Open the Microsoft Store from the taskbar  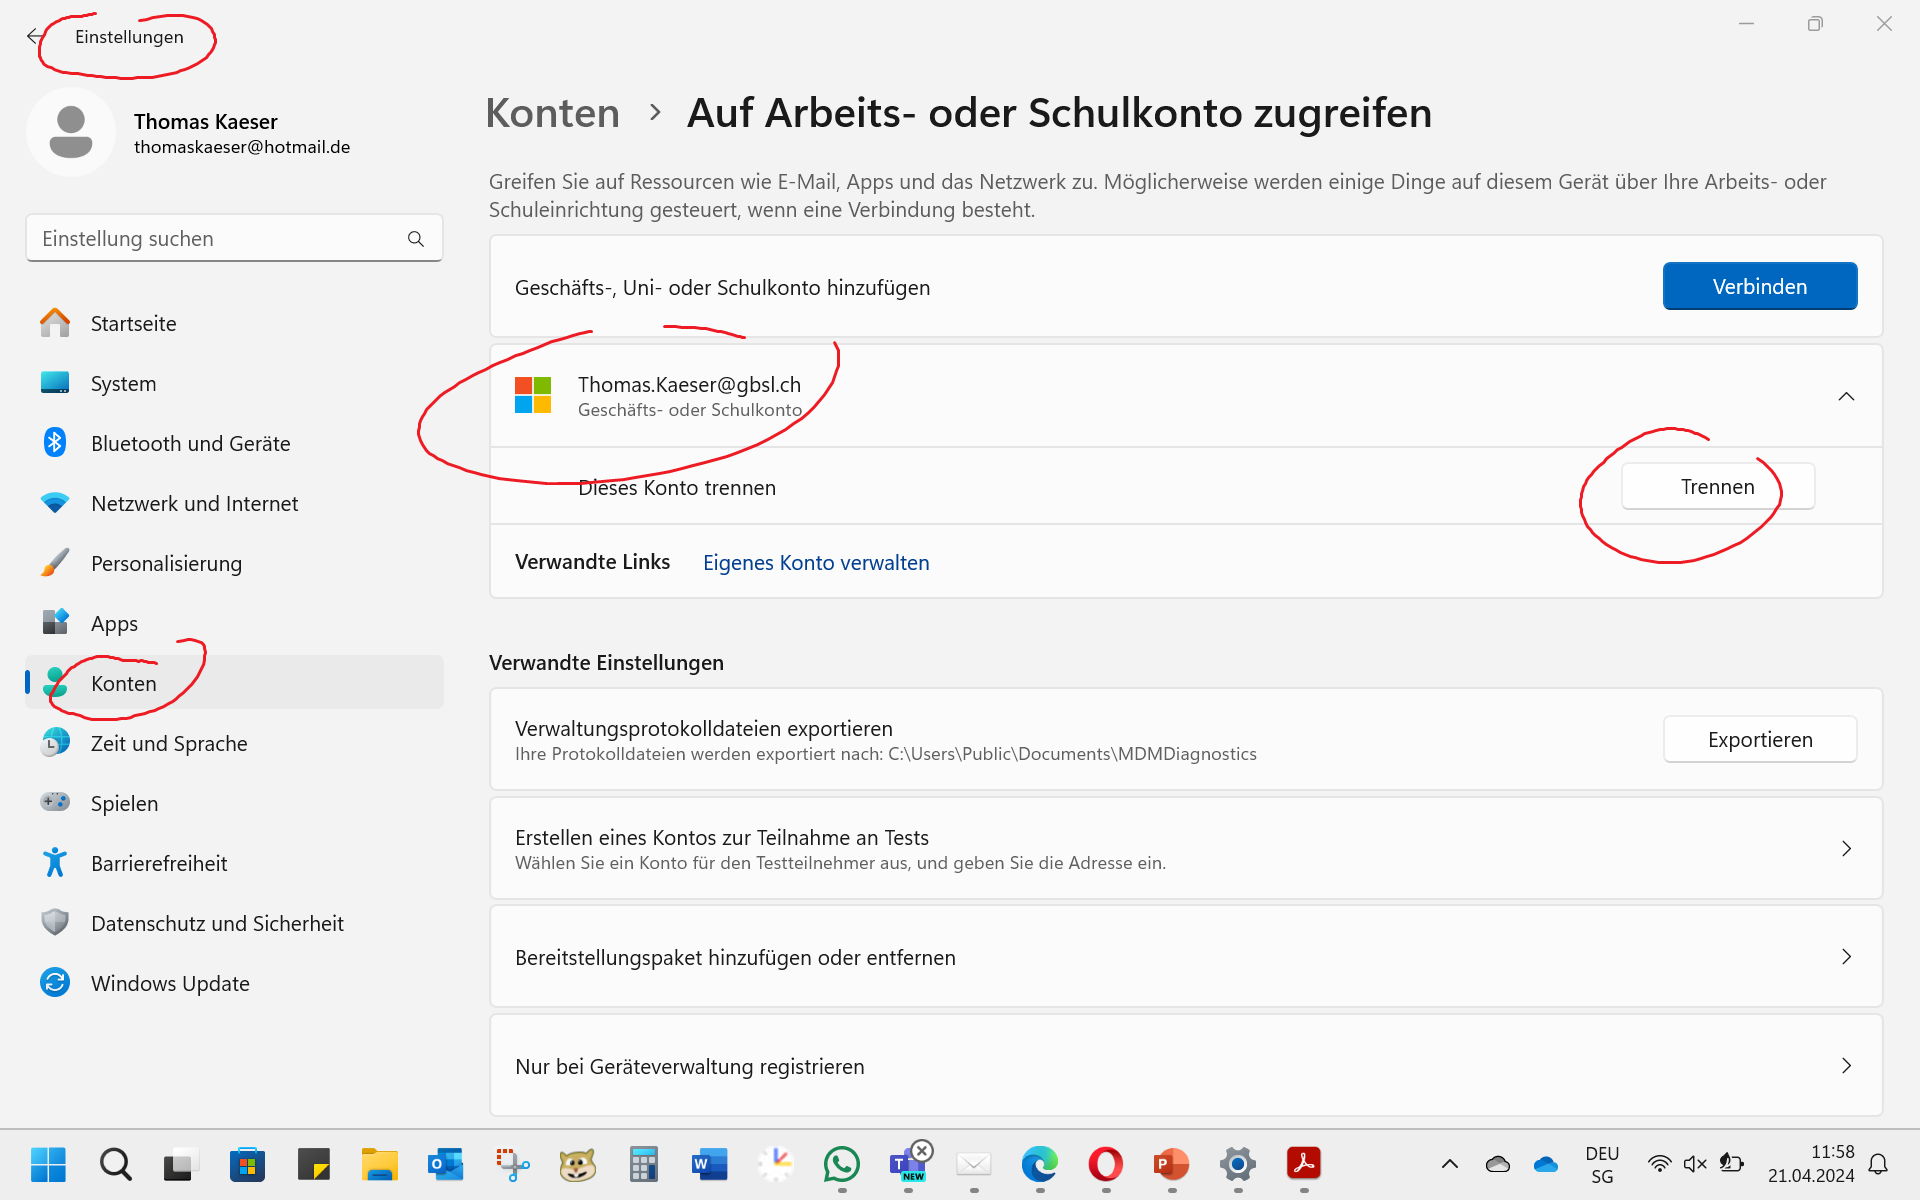pyautogui.click(x=247, y=1164)
